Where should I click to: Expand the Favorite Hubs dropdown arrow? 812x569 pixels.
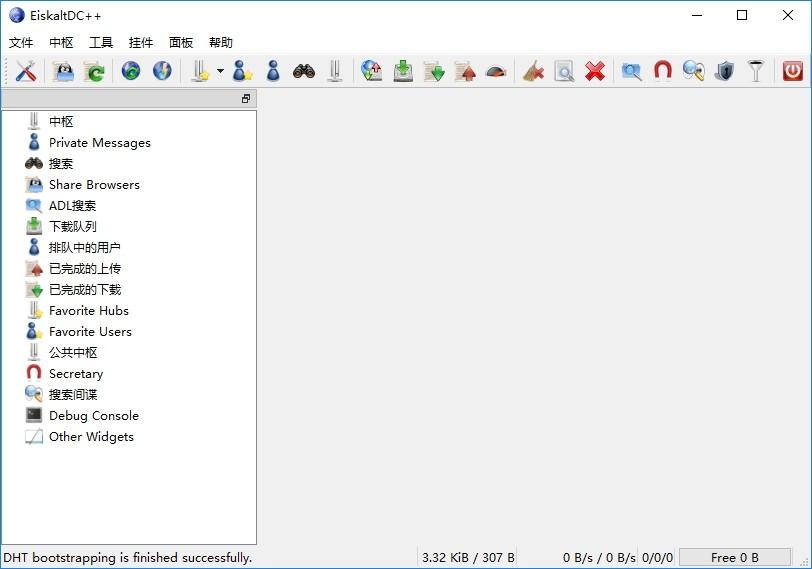[220, 71]
